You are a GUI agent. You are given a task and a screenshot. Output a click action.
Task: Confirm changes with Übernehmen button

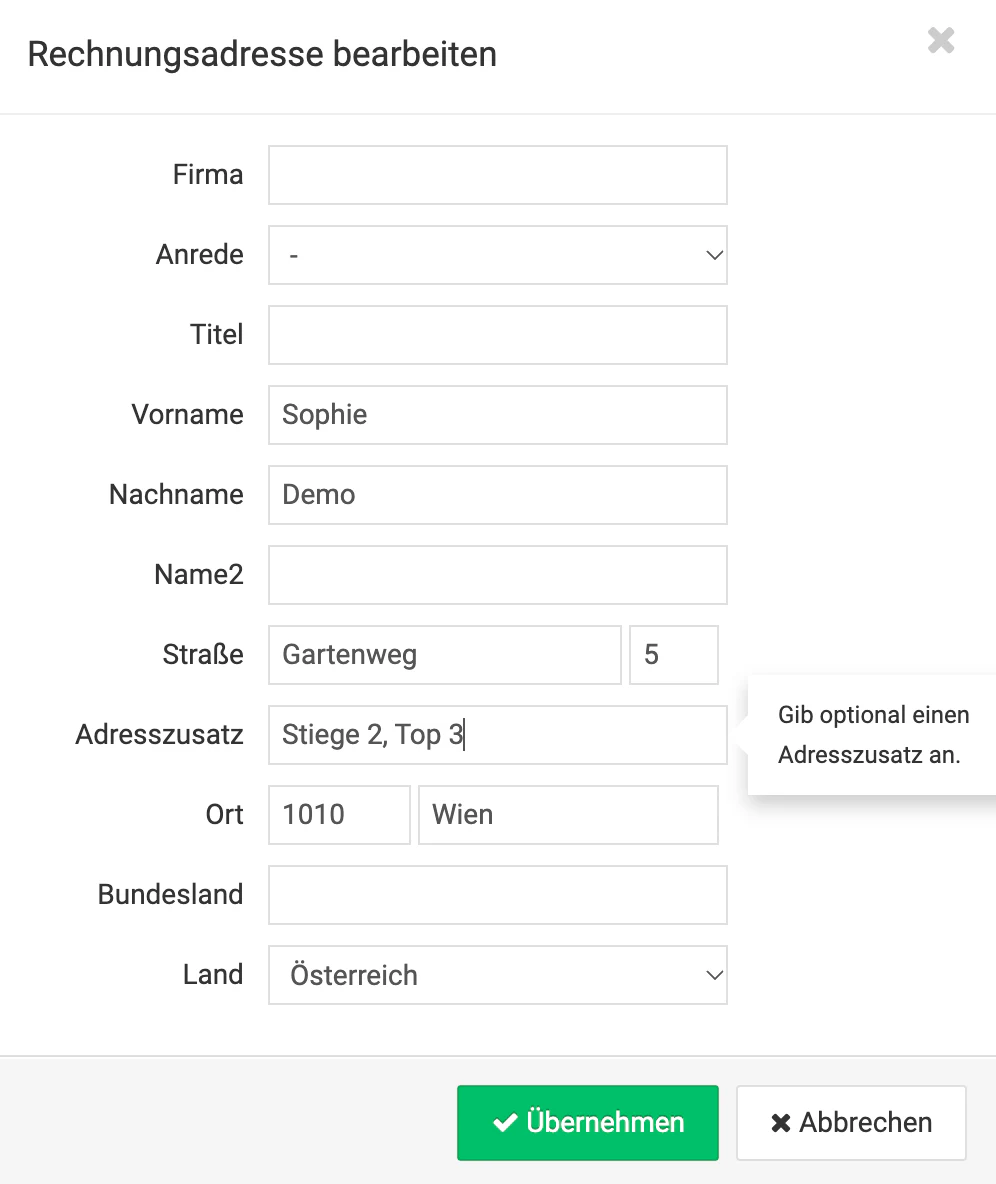coord(587,1123)
